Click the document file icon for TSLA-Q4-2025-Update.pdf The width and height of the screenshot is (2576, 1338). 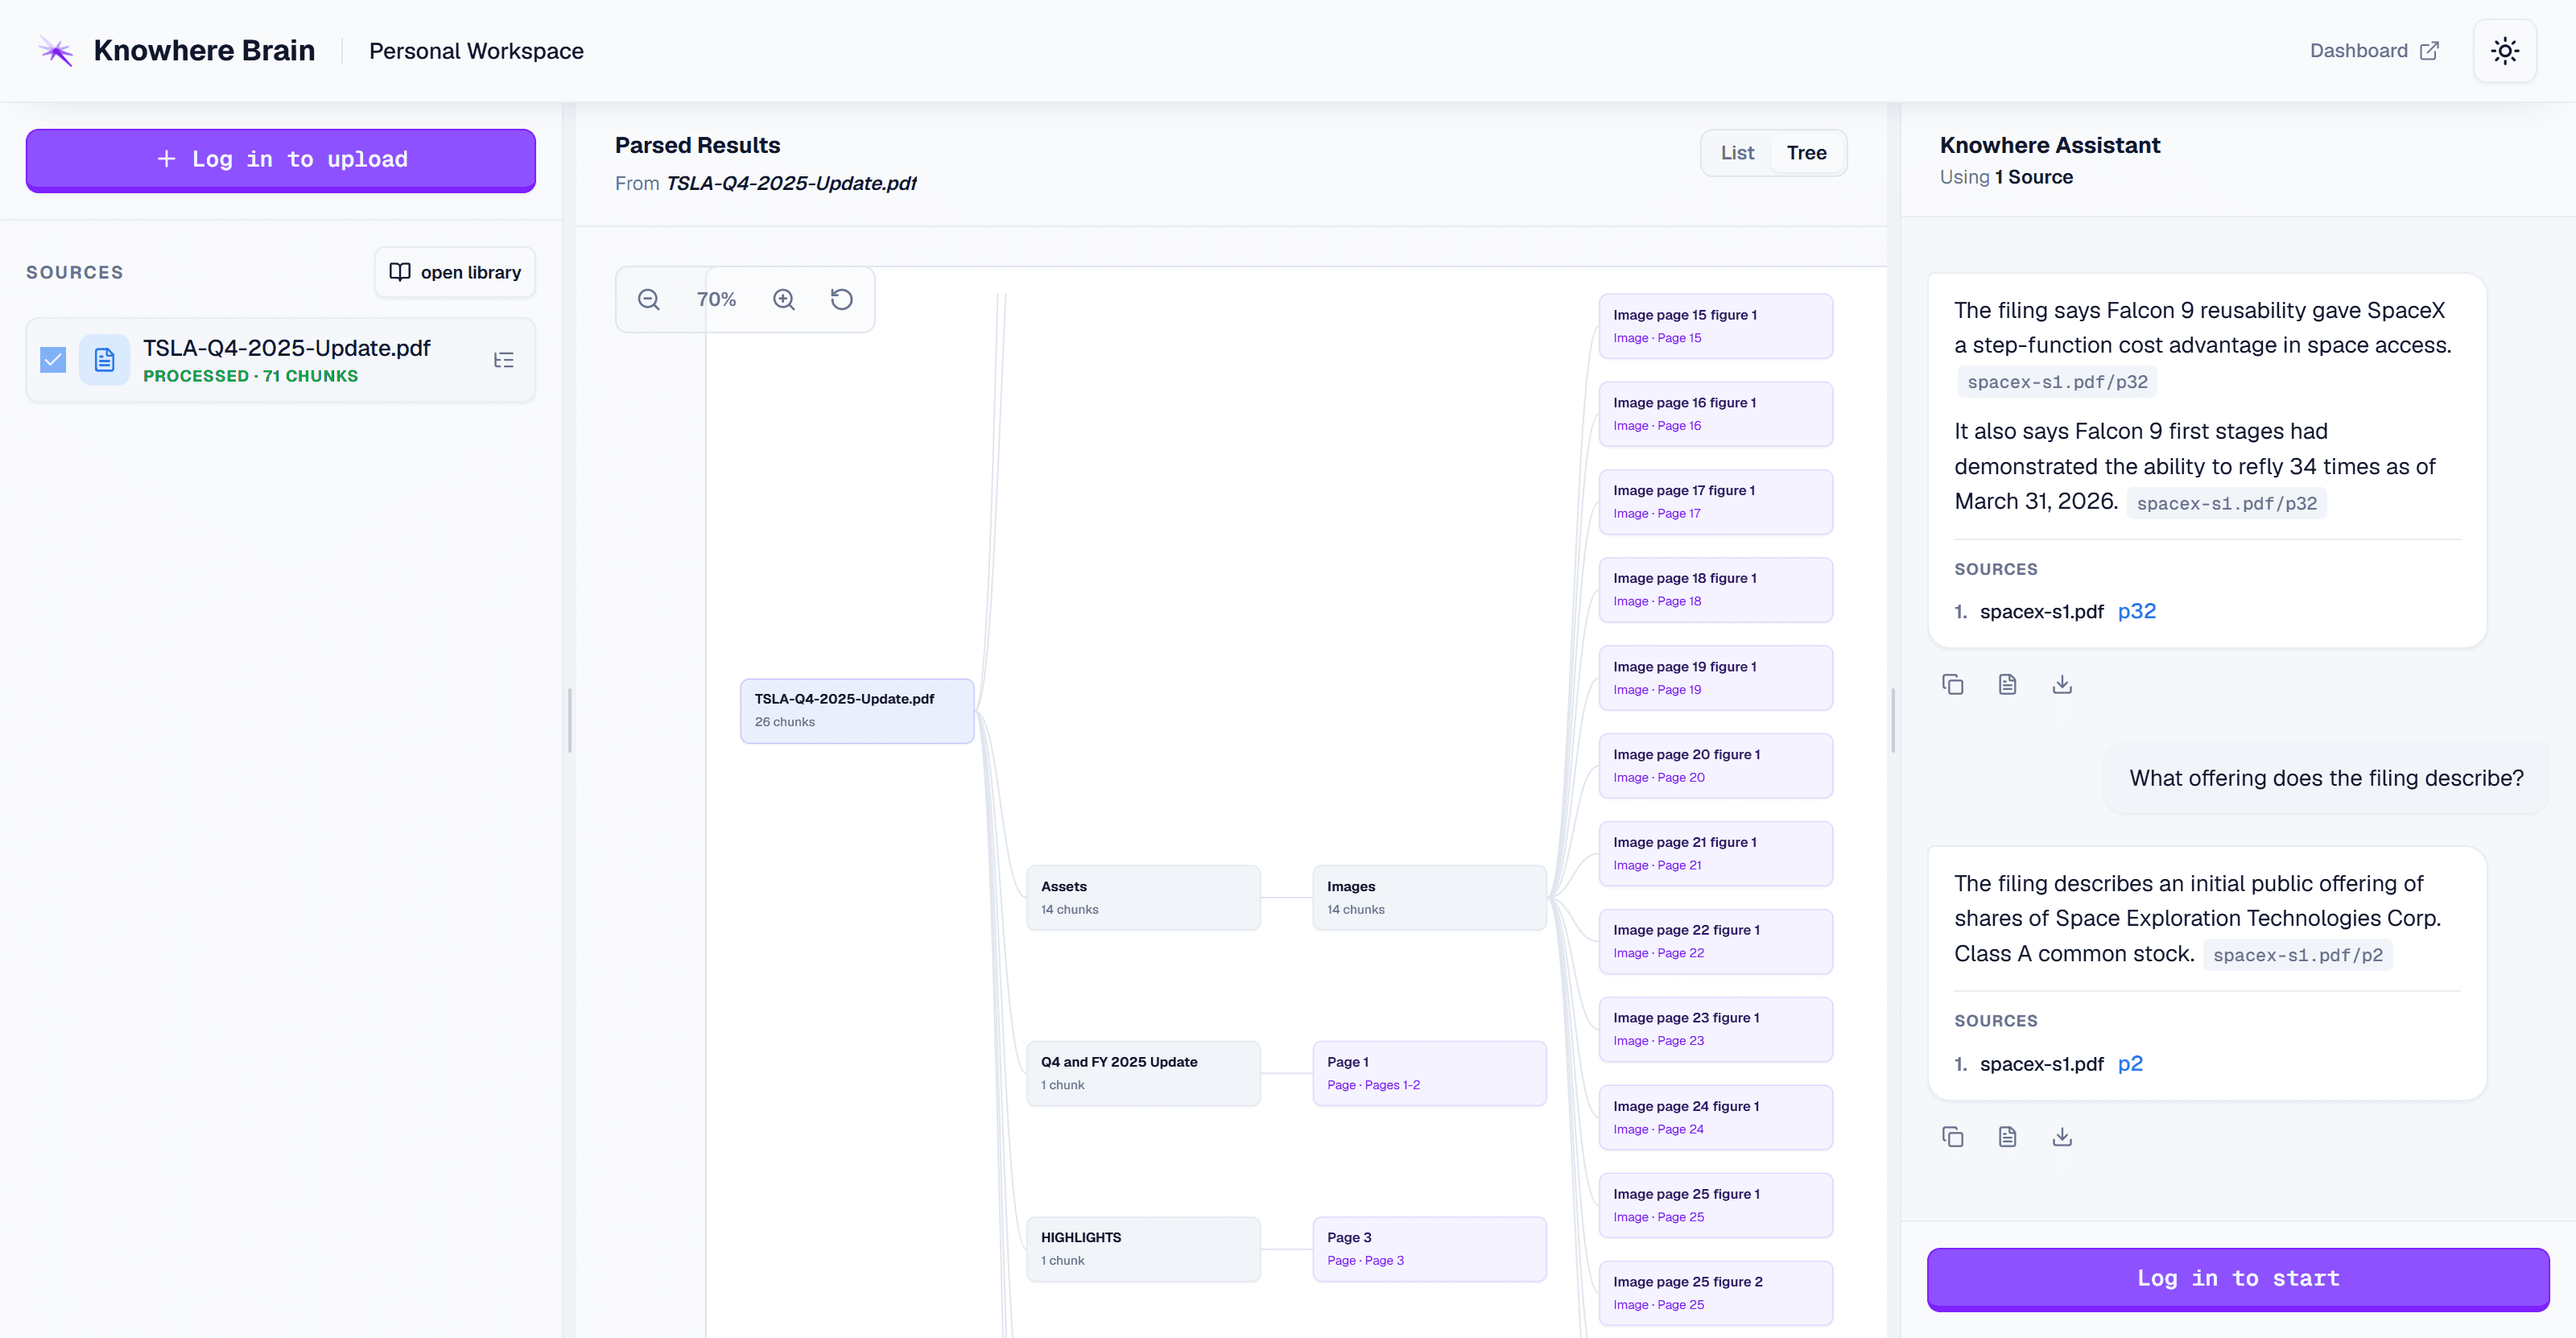pos(104,360)
